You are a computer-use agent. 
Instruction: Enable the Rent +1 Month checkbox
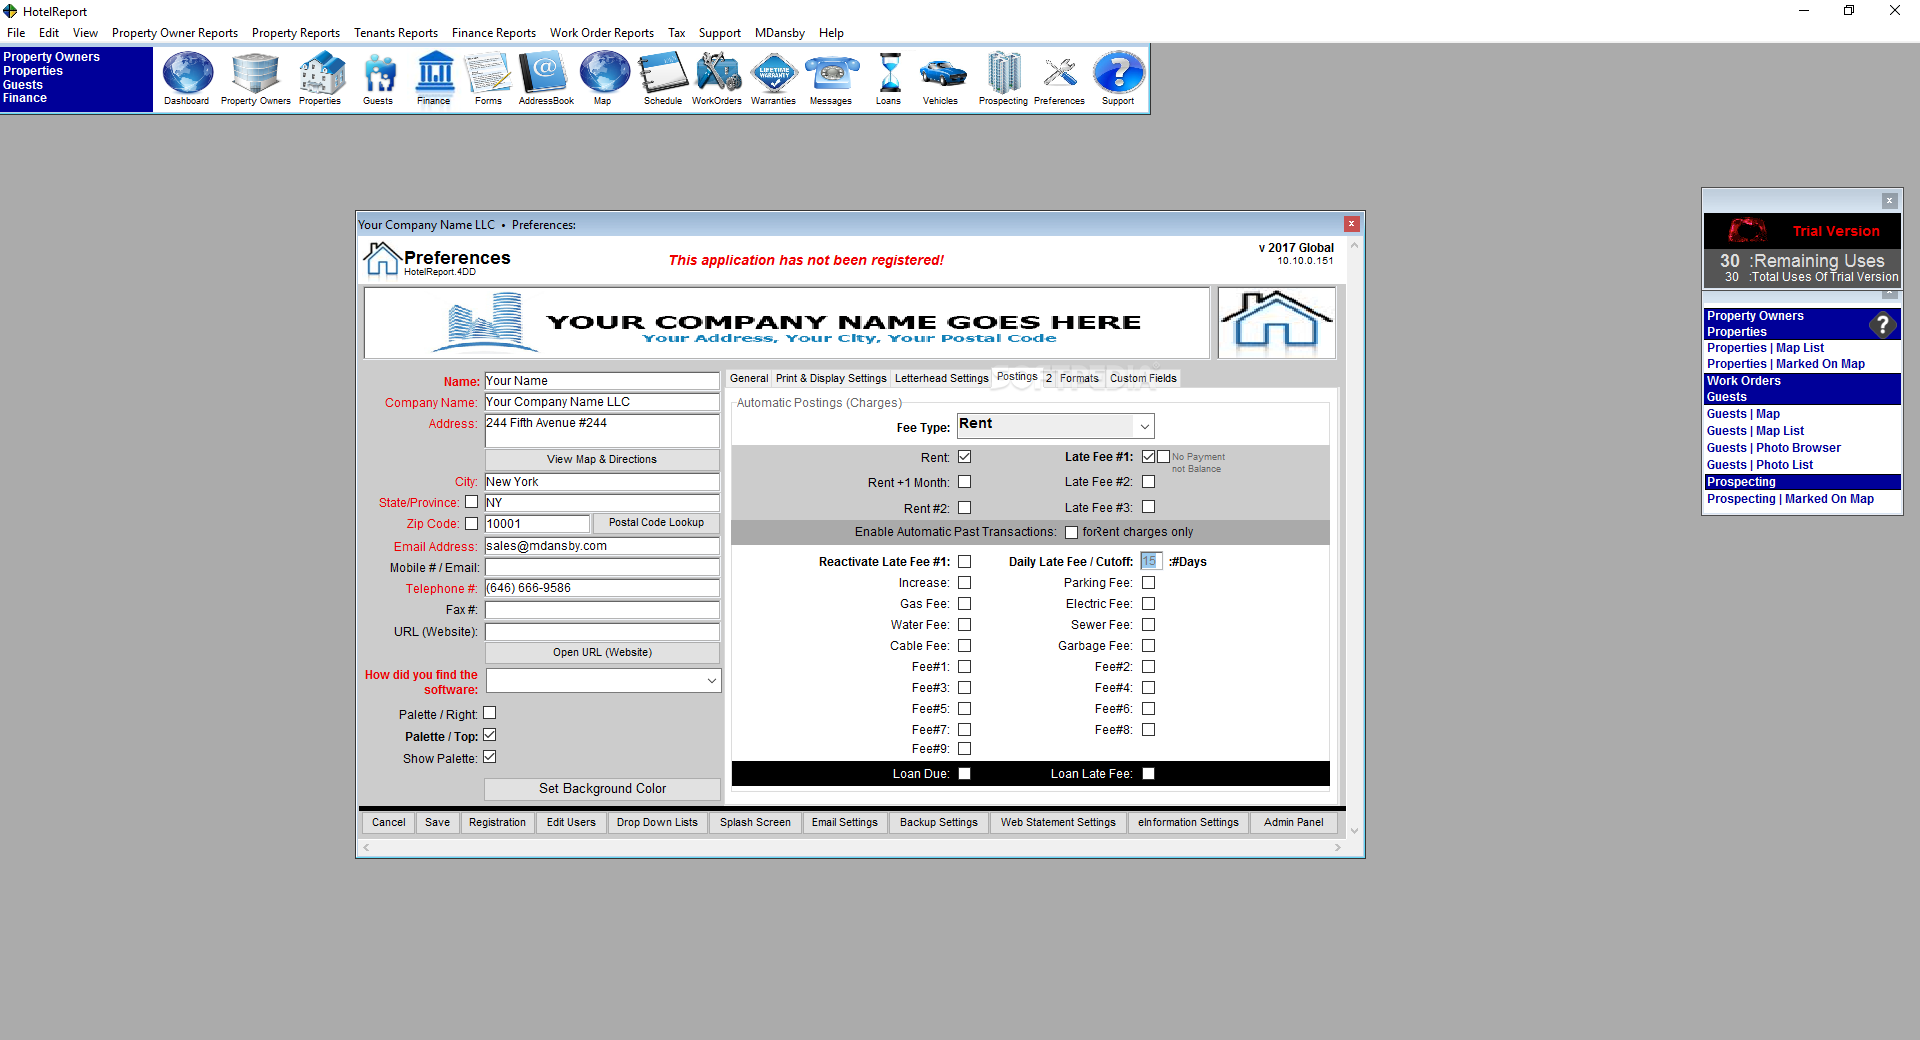965,482
